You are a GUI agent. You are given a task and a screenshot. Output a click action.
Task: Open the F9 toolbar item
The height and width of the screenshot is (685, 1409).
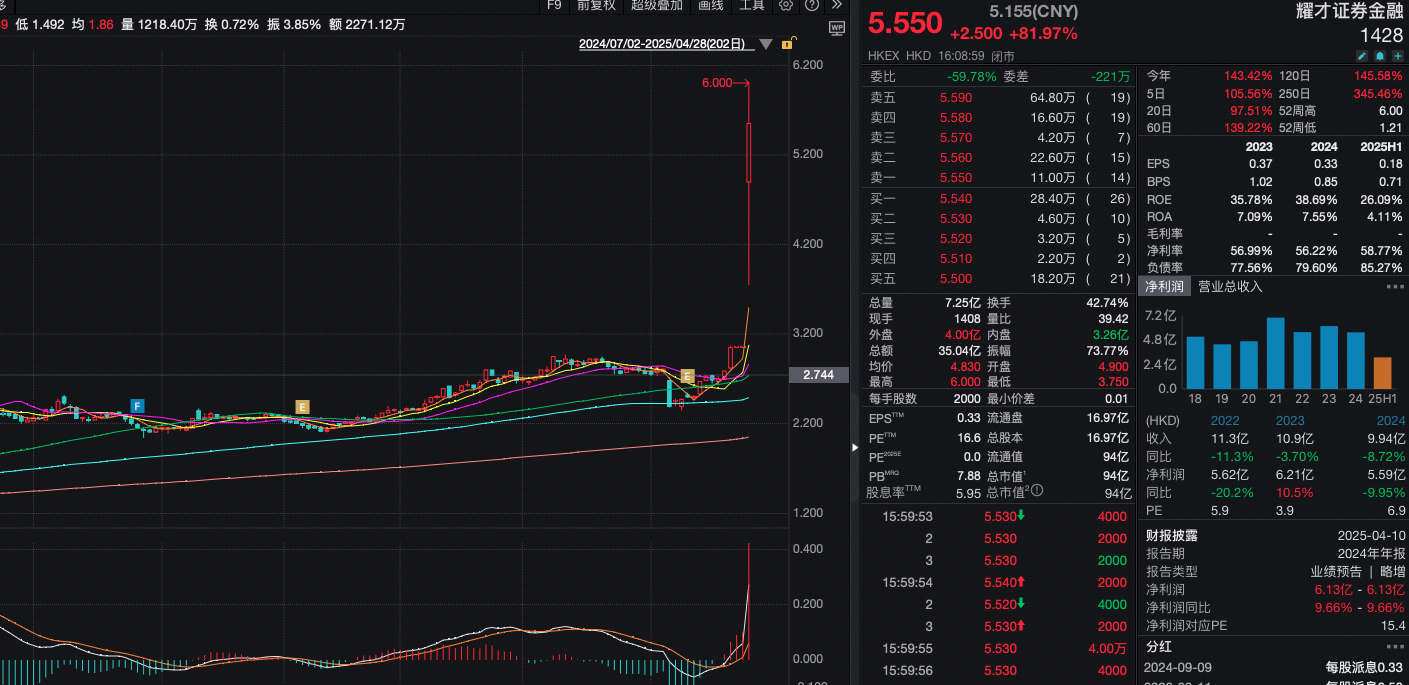point(554,5)
